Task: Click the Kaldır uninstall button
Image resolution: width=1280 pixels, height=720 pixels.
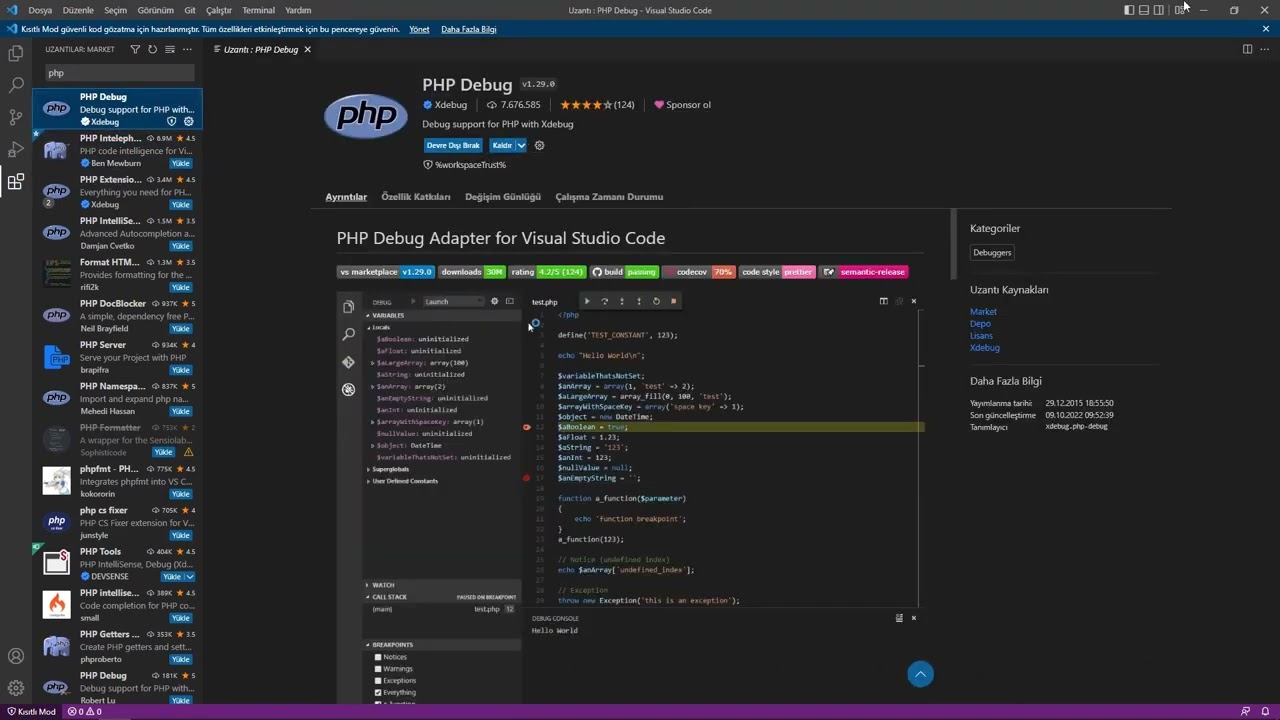Action: click(503, 145)
